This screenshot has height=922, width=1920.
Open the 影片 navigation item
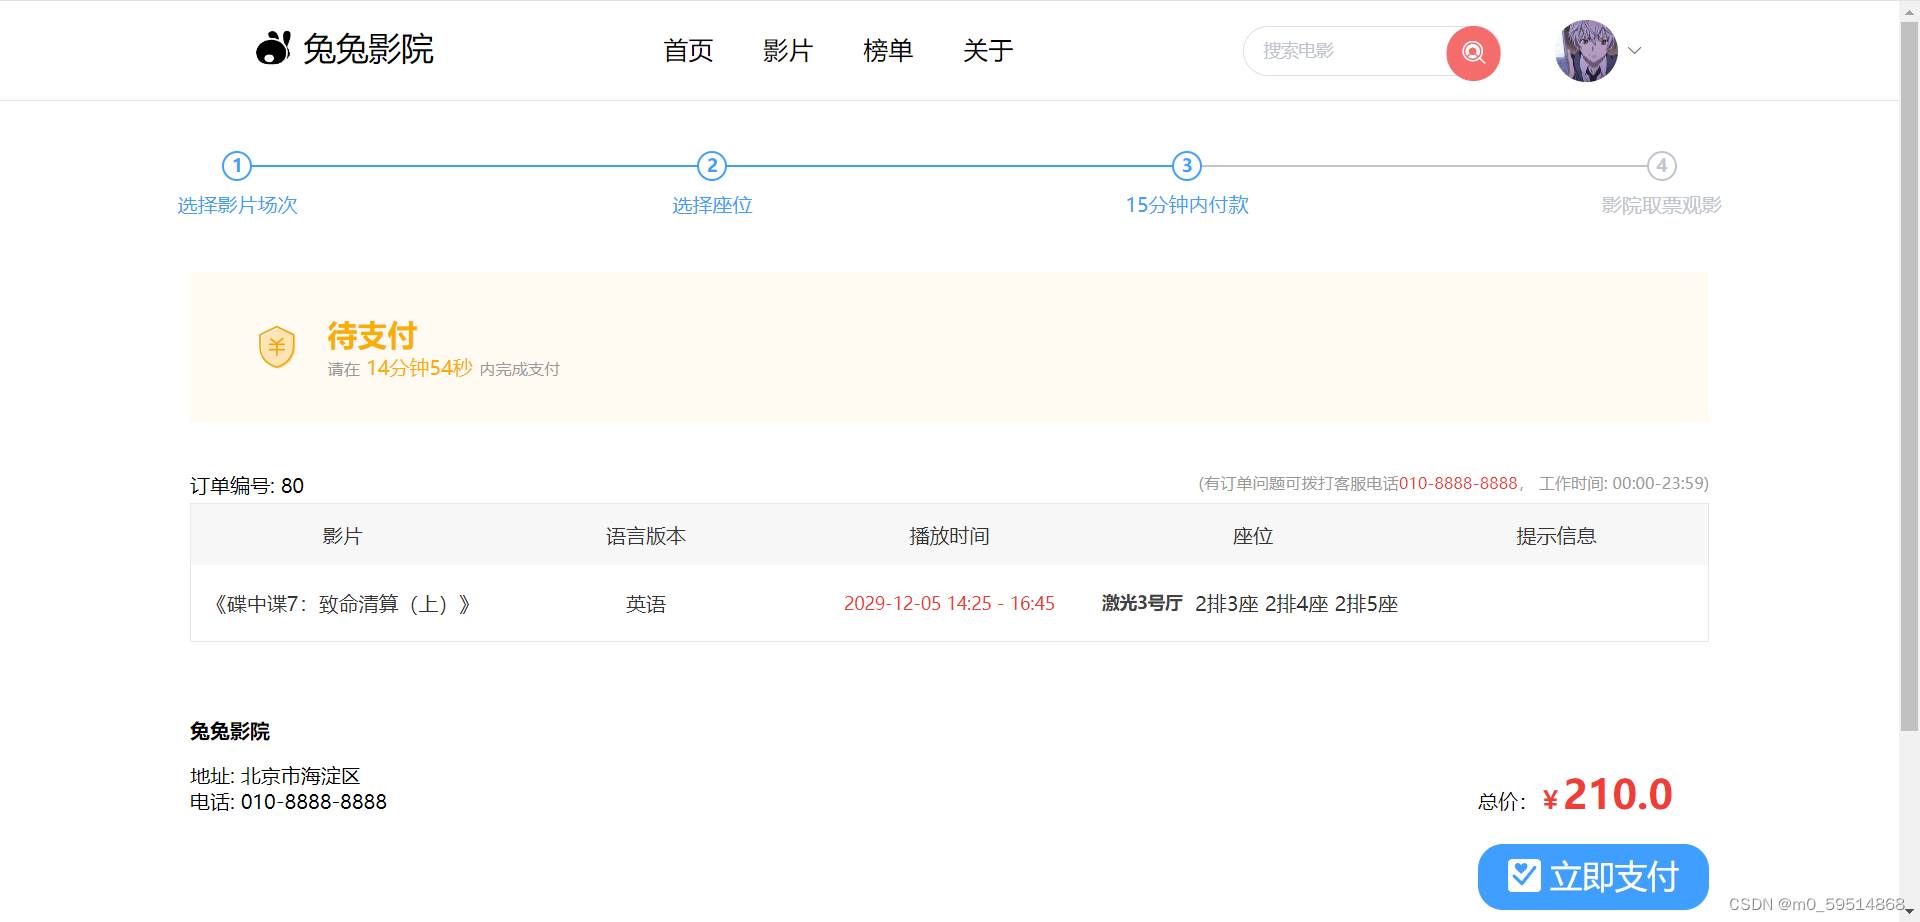tap(788, 50)
